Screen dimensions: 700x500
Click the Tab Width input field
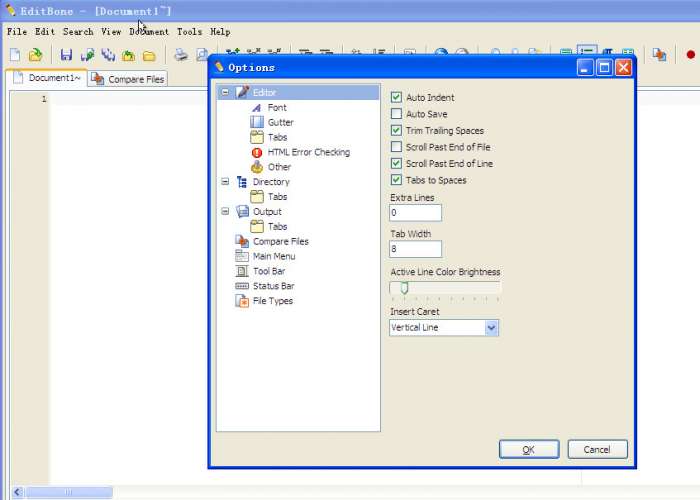click(x=415, y=249)
